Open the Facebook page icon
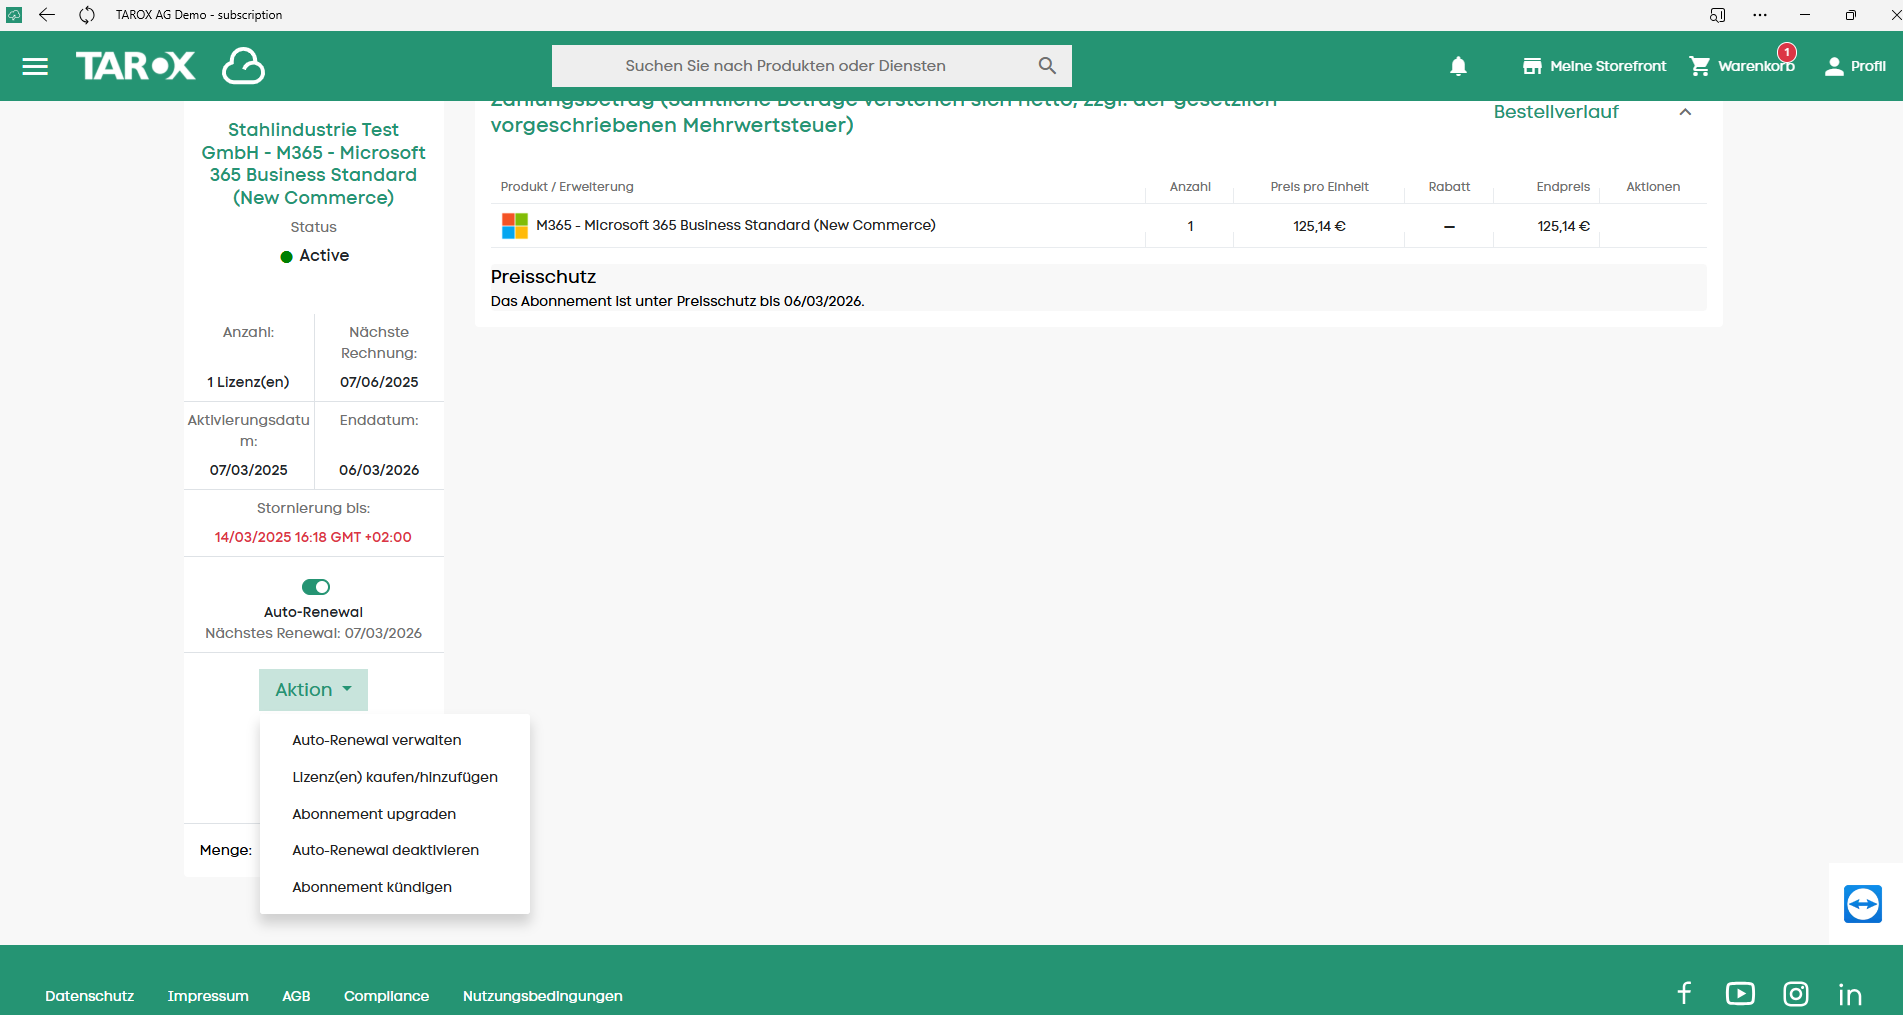Viewport: 1903px width, 1015px height. (1685, 993)
